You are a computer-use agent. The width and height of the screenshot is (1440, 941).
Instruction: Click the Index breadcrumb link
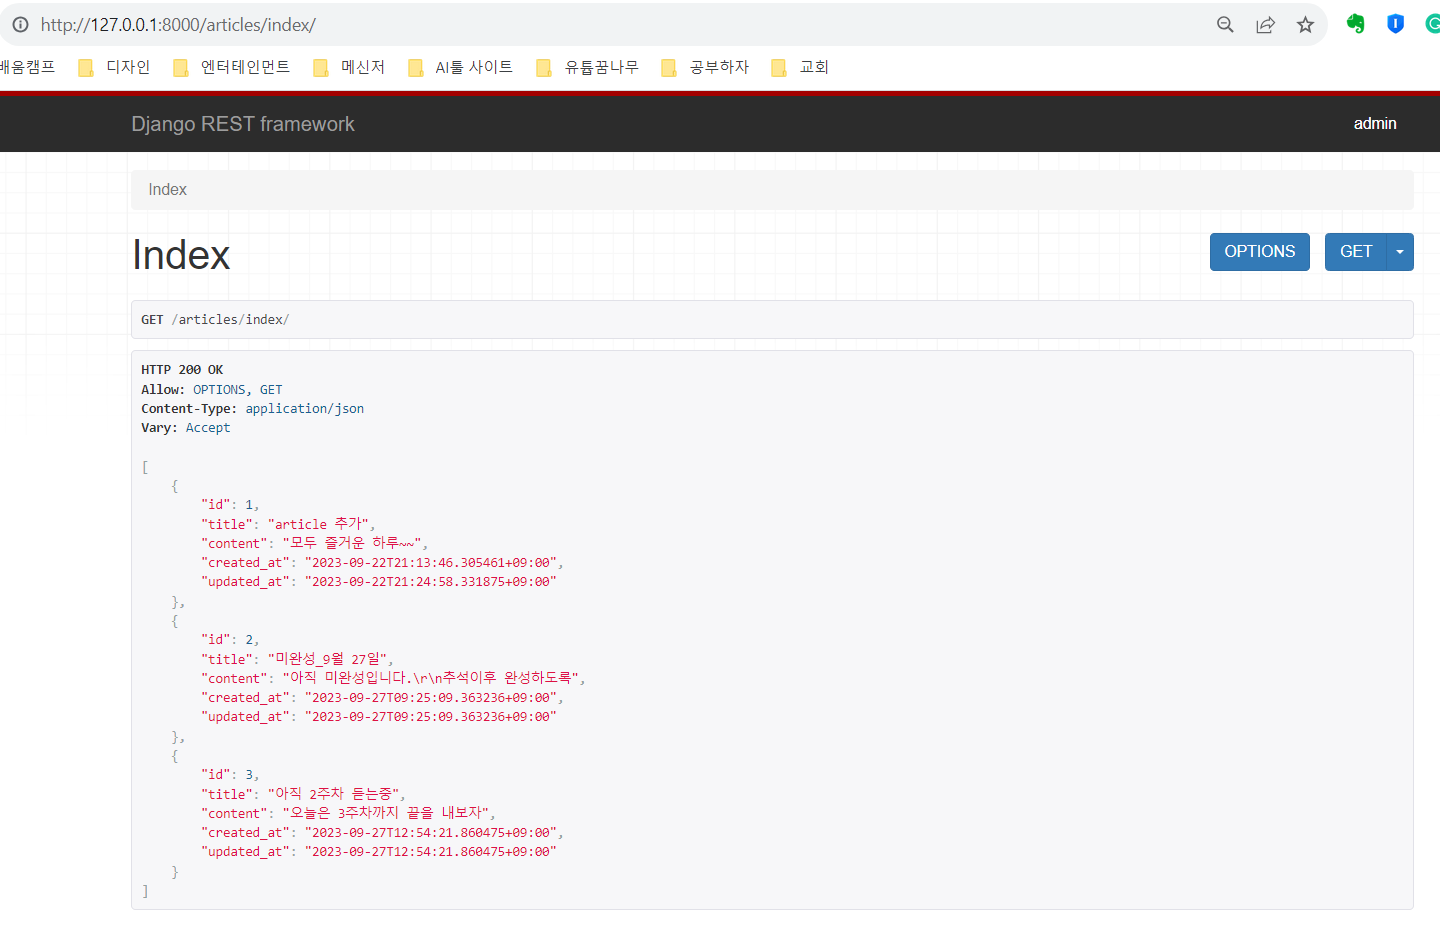[167, 190]
